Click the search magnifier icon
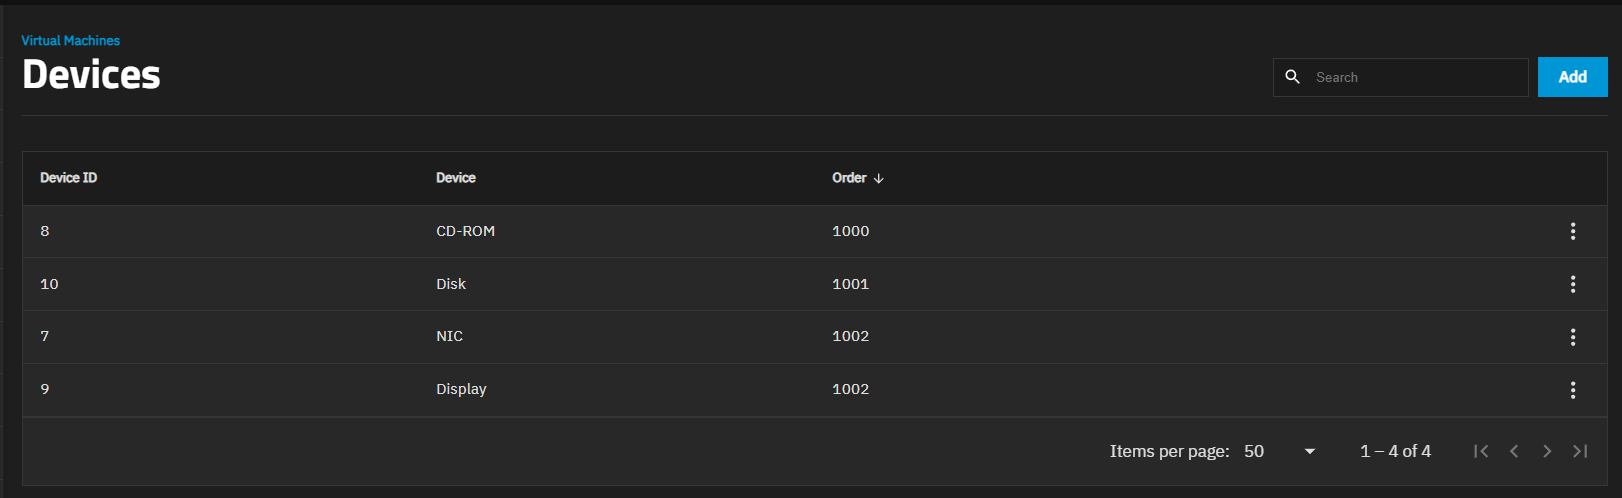Image resolution: width=1622 pixels, height=498 pixels. click(1292, 77)
